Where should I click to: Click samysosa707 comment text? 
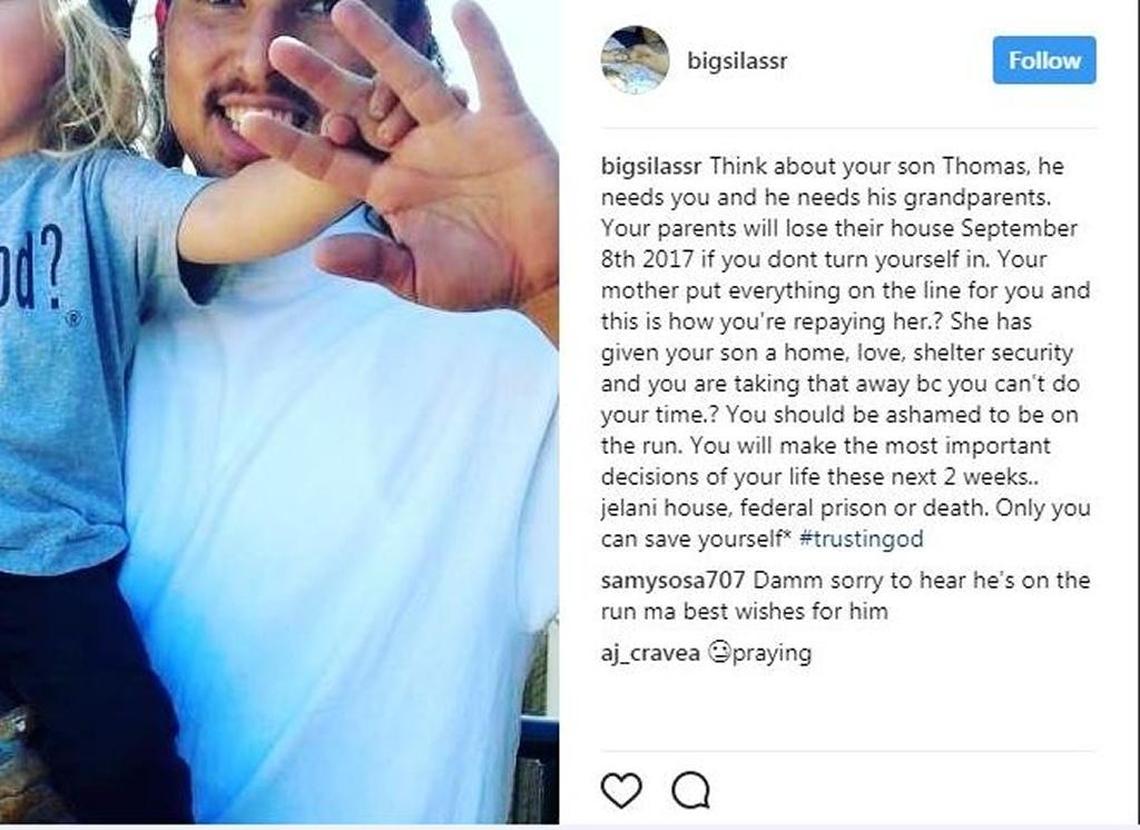[x=846, y=595]
